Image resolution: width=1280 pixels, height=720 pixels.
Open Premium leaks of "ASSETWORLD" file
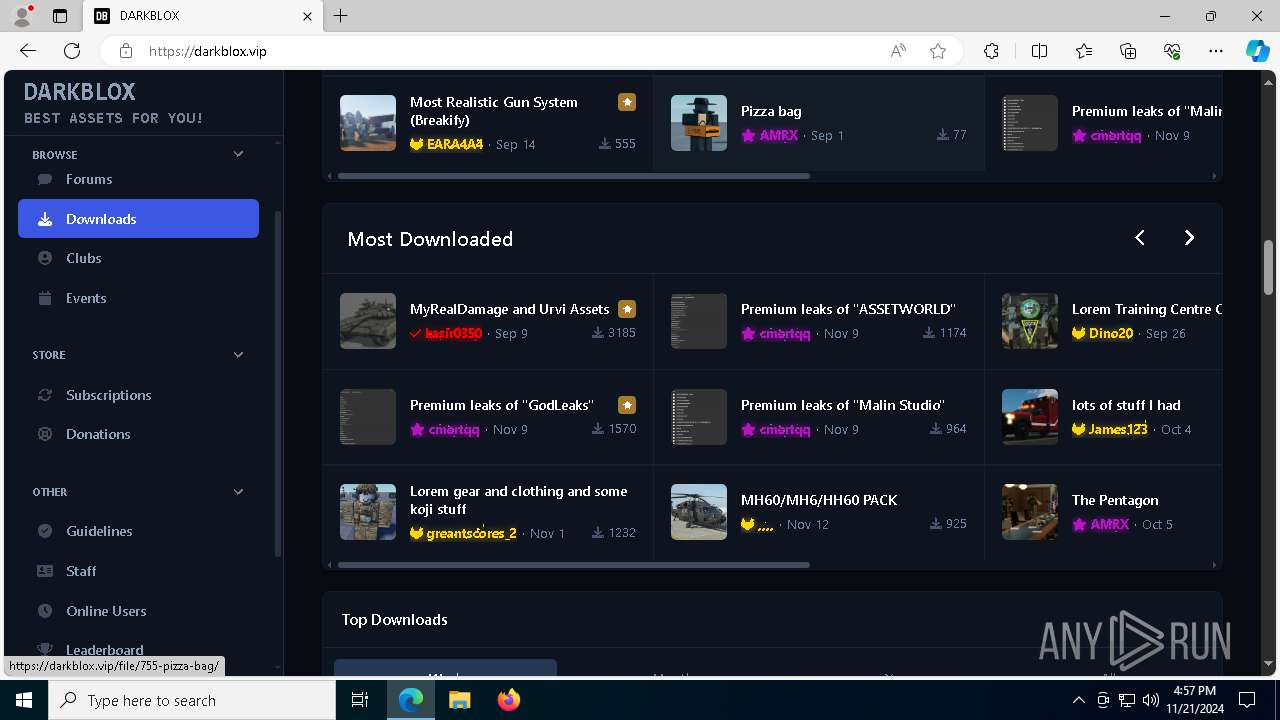tap(848, 309)
